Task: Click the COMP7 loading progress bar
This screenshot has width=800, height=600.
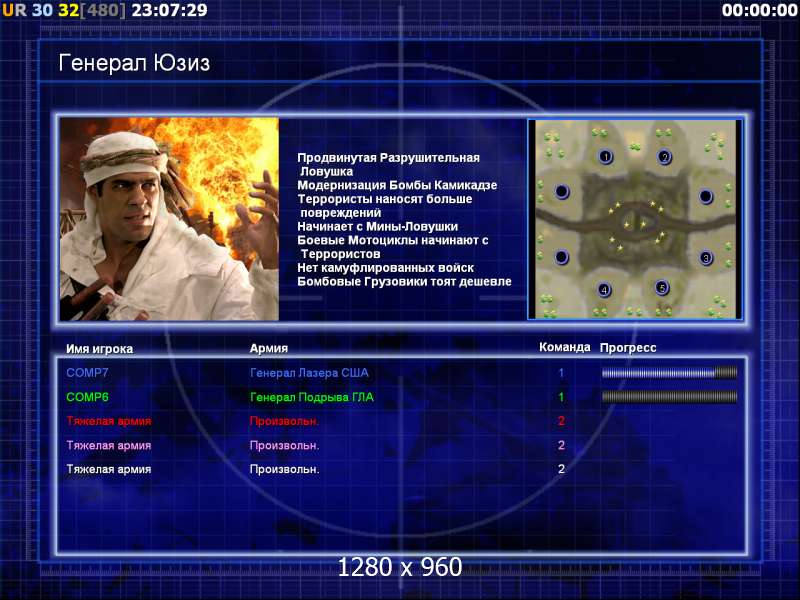Action: 669,373
